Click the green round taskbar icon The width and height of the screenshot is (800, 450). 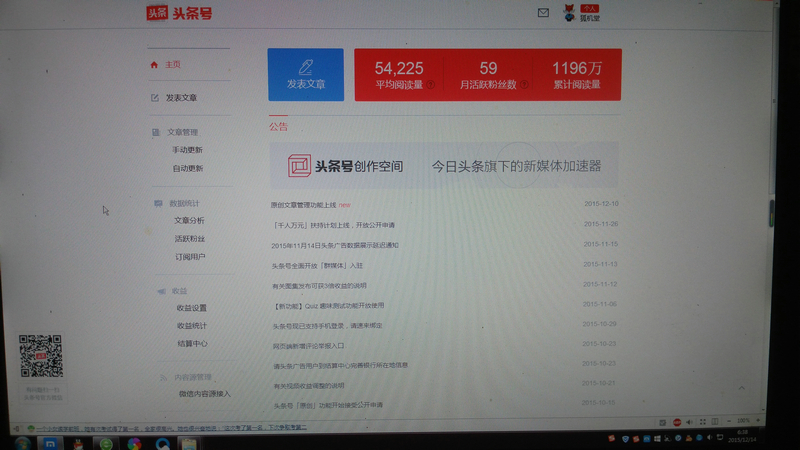click(x=106, y=444)
